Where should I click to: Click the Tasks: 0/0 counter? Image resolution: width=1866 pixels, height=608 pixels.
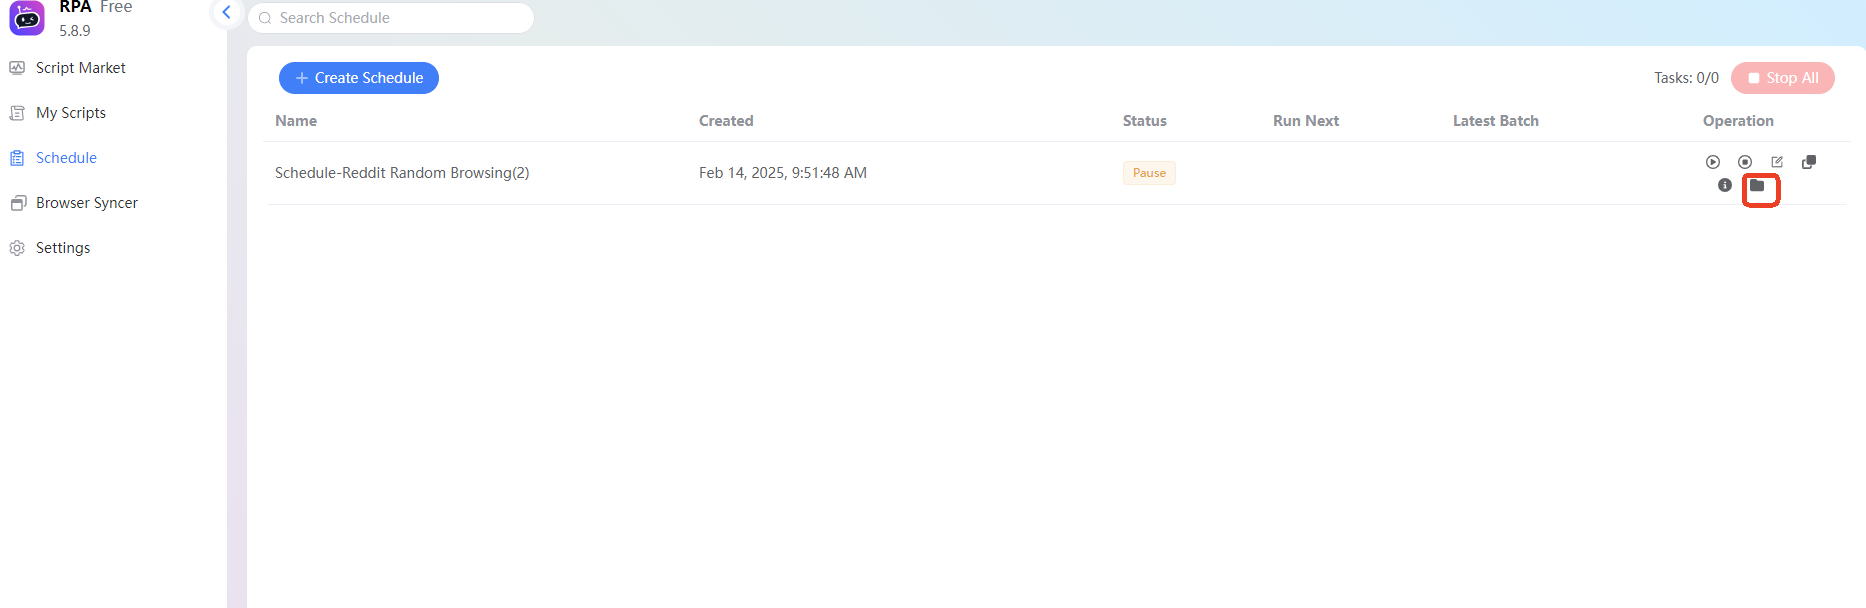[x=1686, y=78]
